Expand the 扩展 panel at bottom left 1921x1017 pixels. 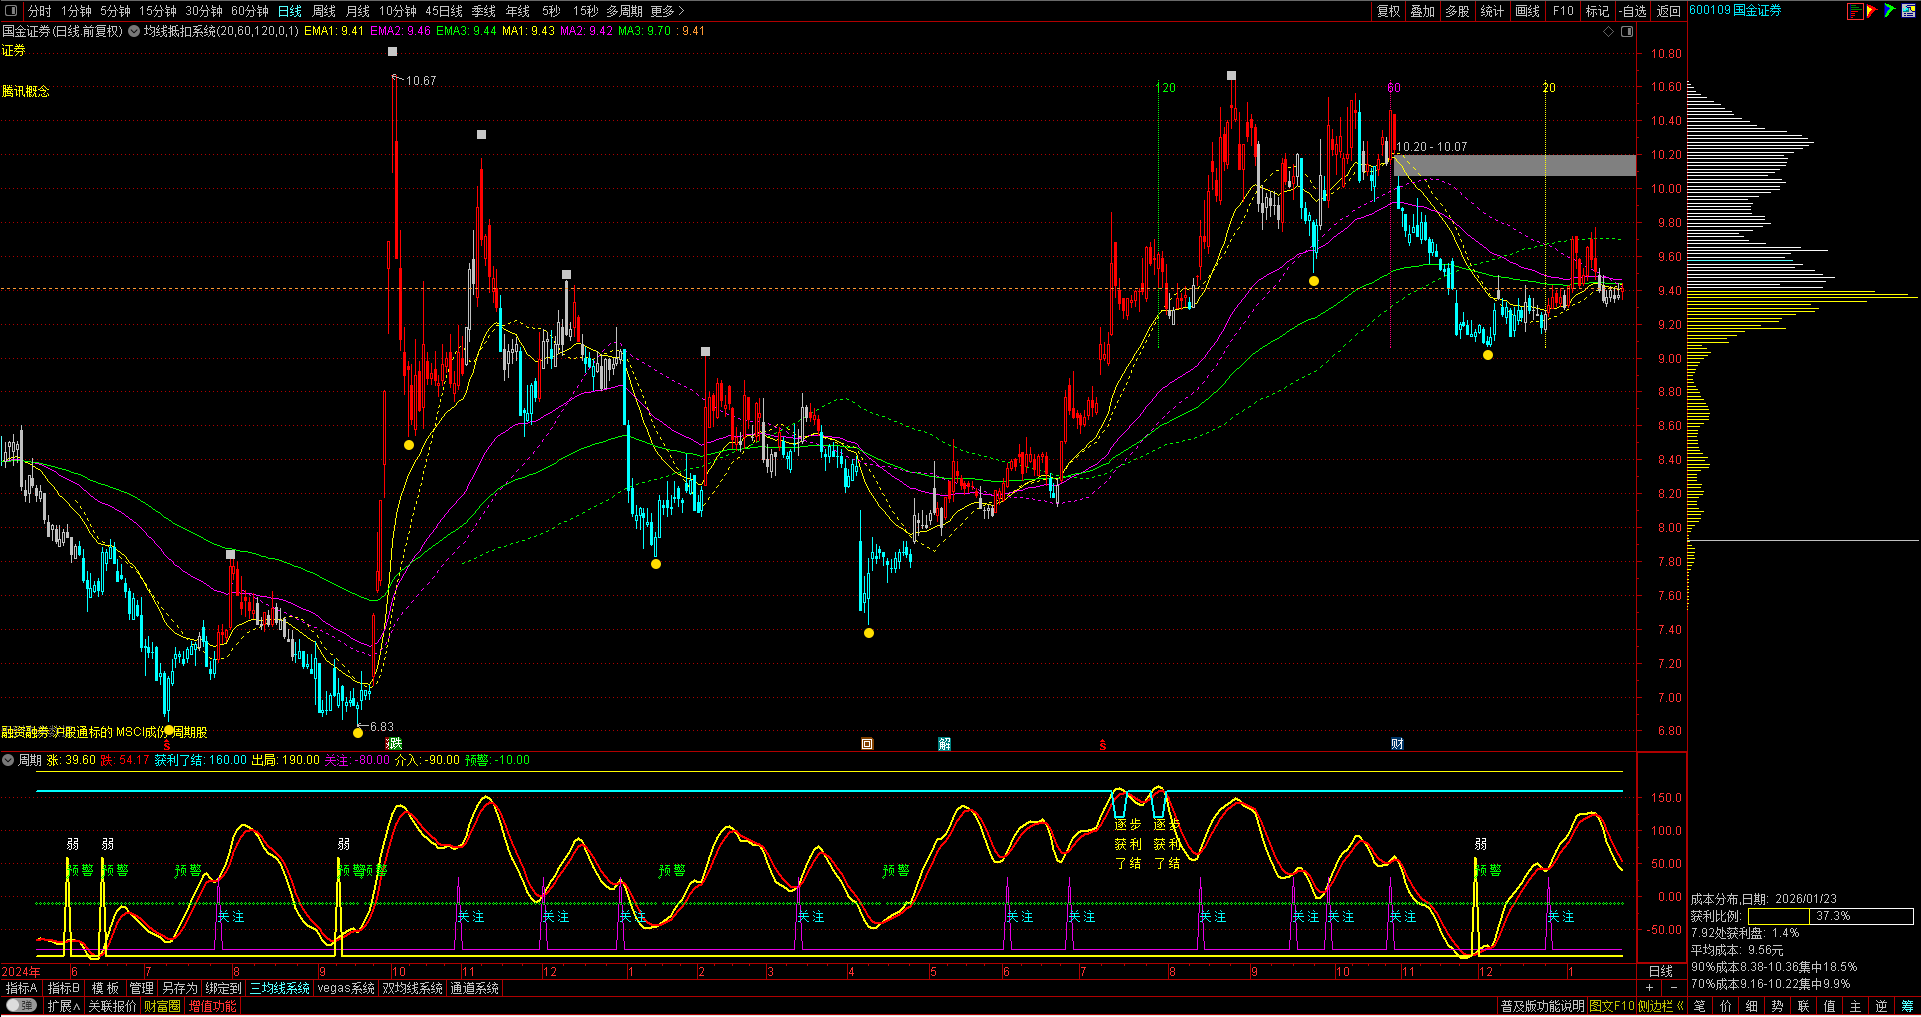pos(64,1006)
